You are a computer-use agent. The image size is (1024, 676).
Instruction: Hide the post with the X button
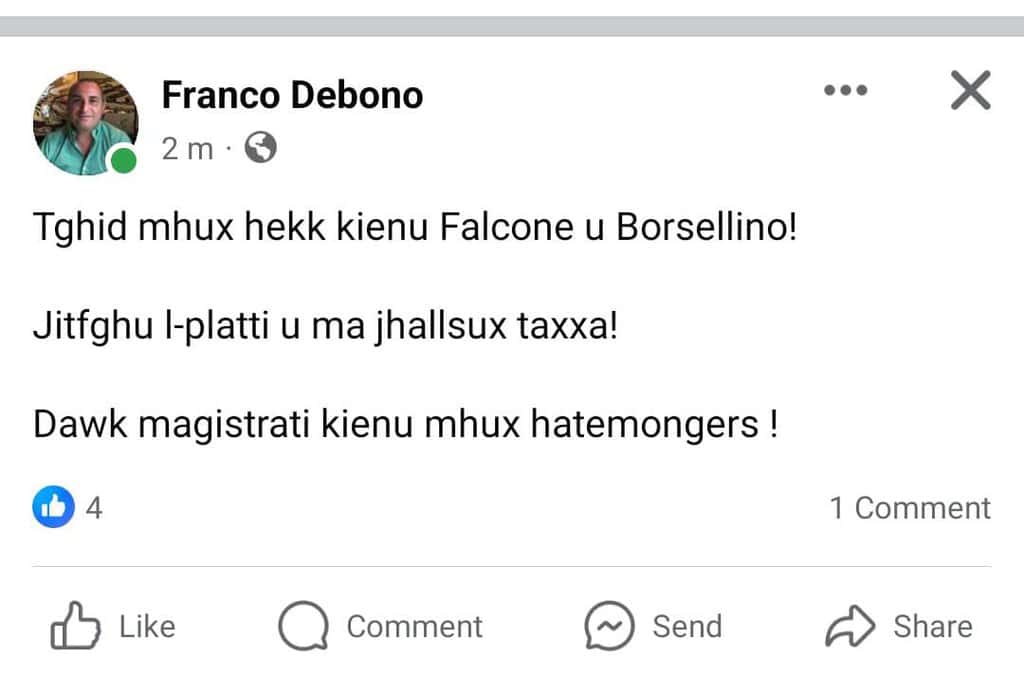969,91
